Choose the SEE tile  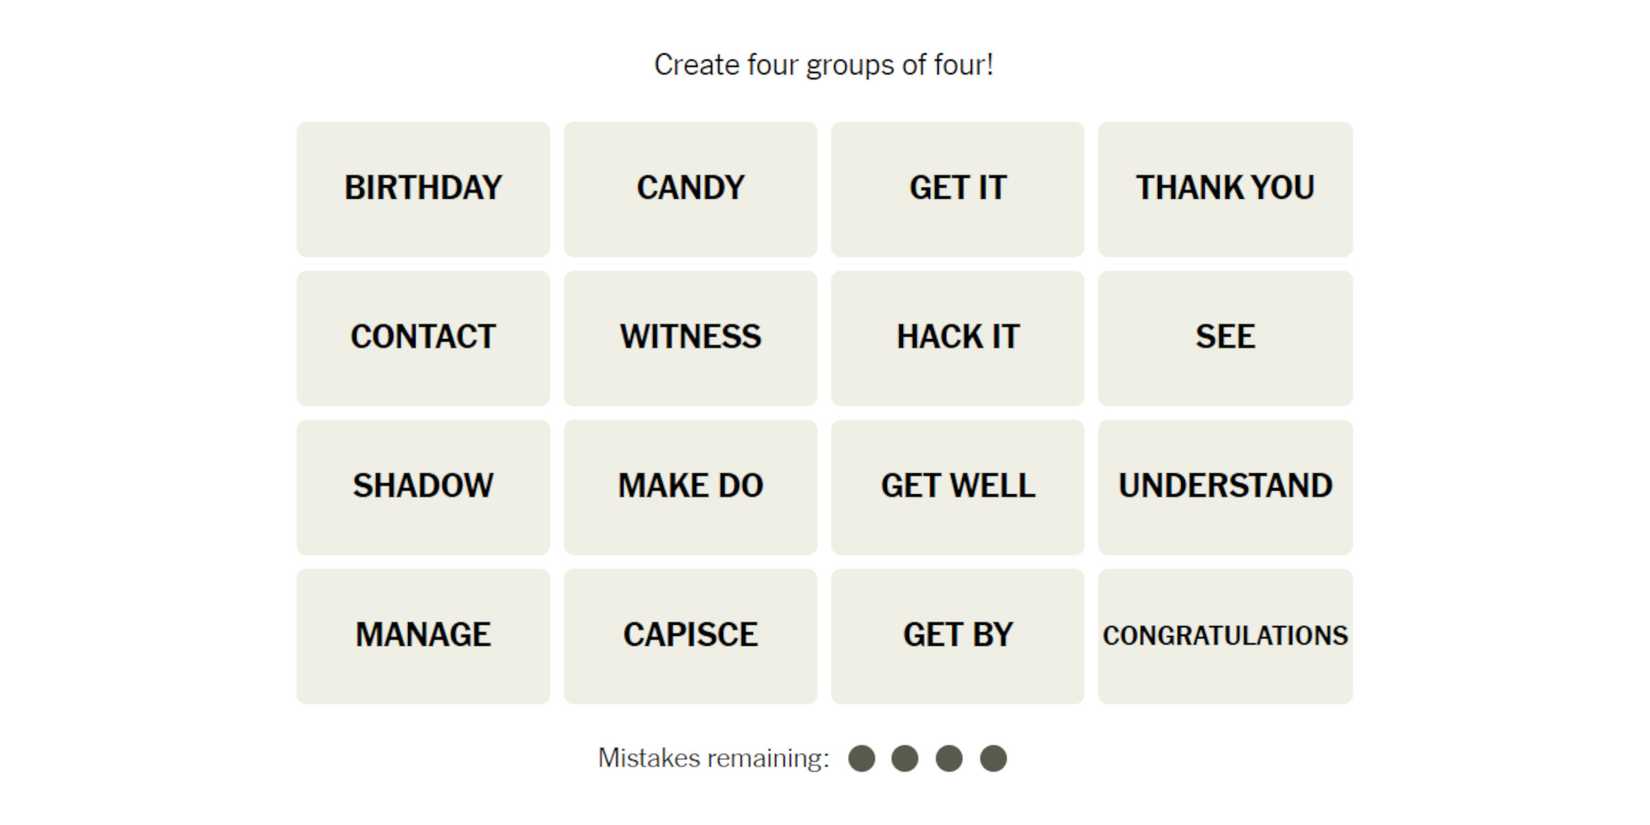pyautogui.click(x=1225, y=338)
